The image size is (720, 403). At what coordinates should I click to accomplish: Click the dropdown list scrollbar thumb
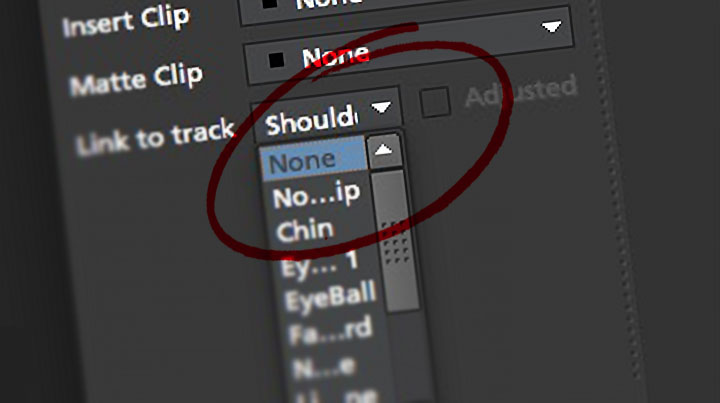click(x=396, y=241)
